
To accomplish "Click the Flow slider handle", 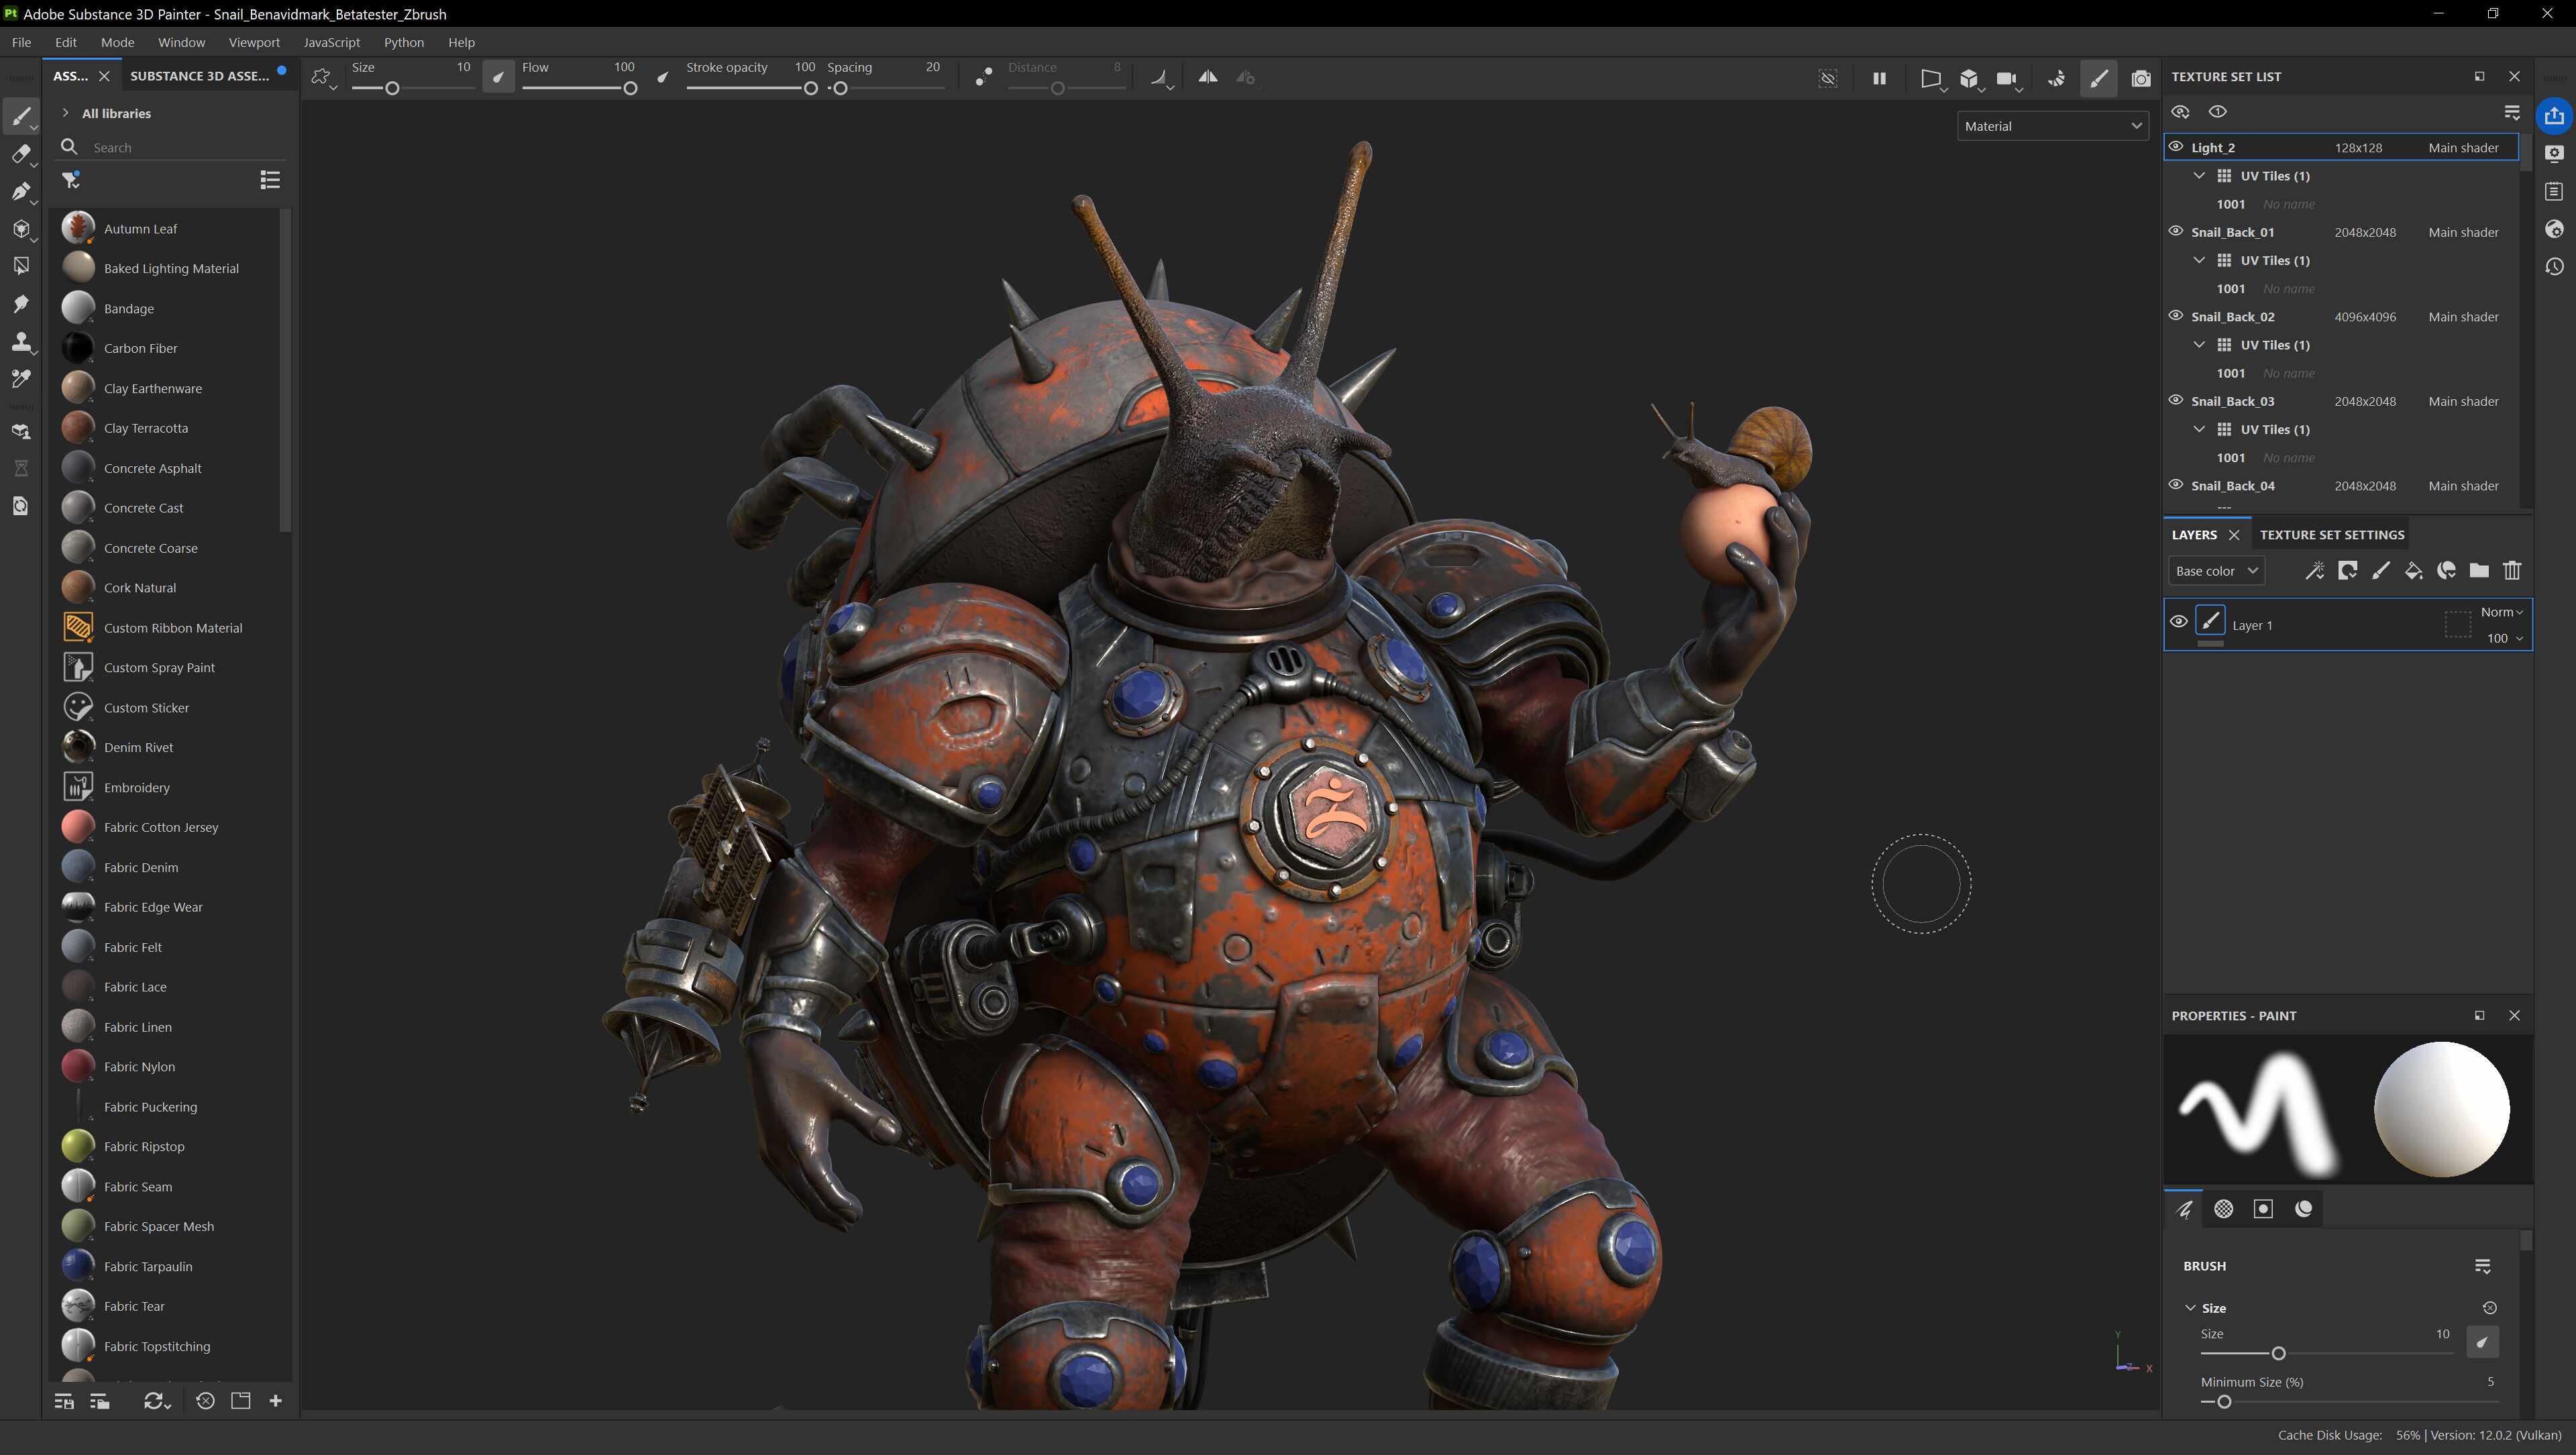I will (630, 89).
